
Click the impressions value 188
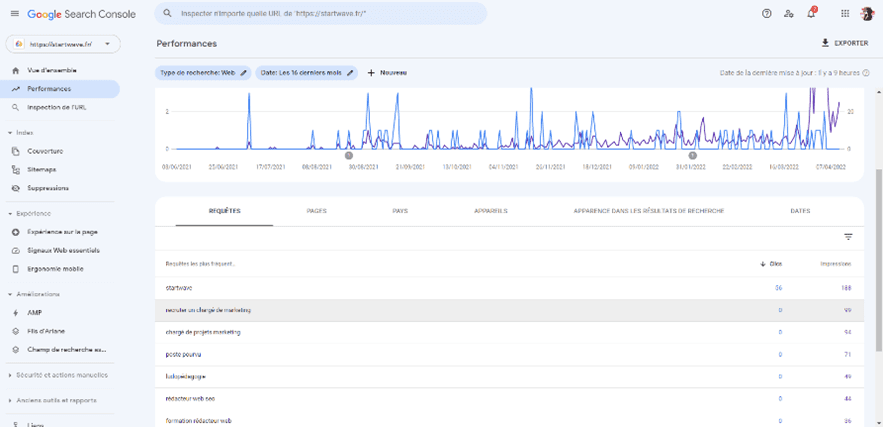pos(846,288)
